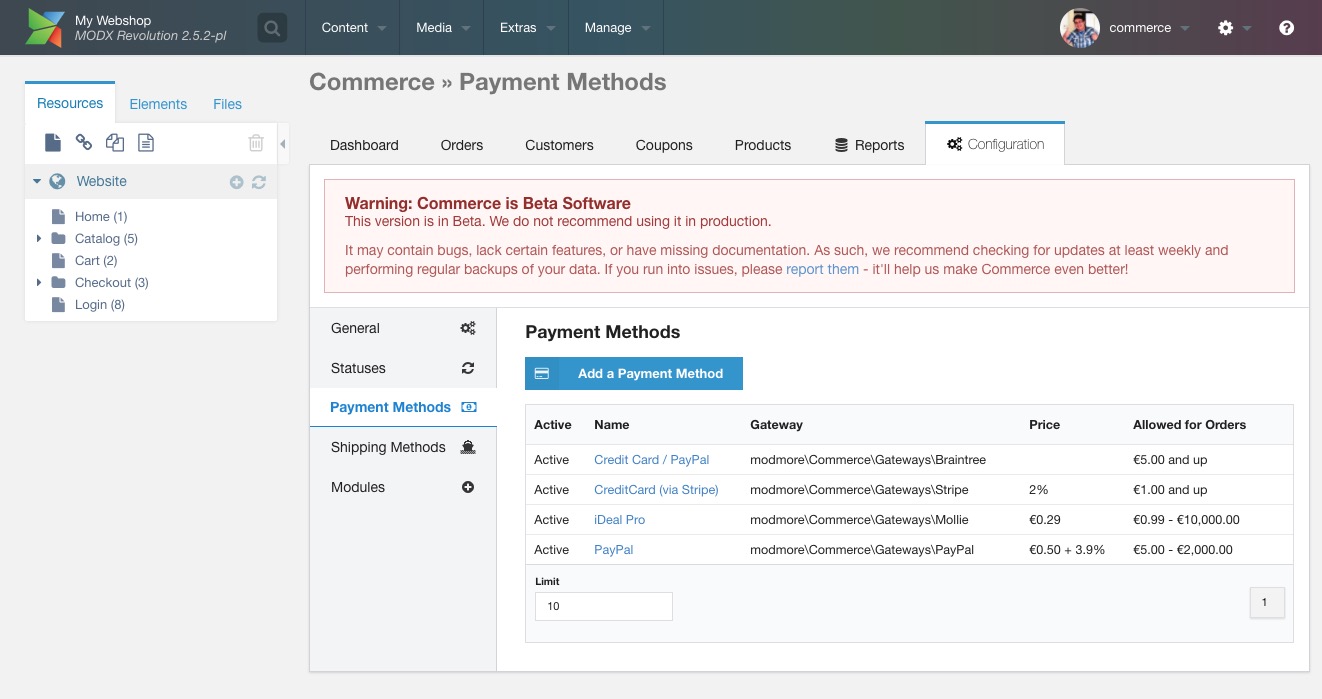The width and height of the screenshot is (1322, 699).
Task: Click the €0.99 - €10,000.00 cell
Action: click(x=1186, y=520)
